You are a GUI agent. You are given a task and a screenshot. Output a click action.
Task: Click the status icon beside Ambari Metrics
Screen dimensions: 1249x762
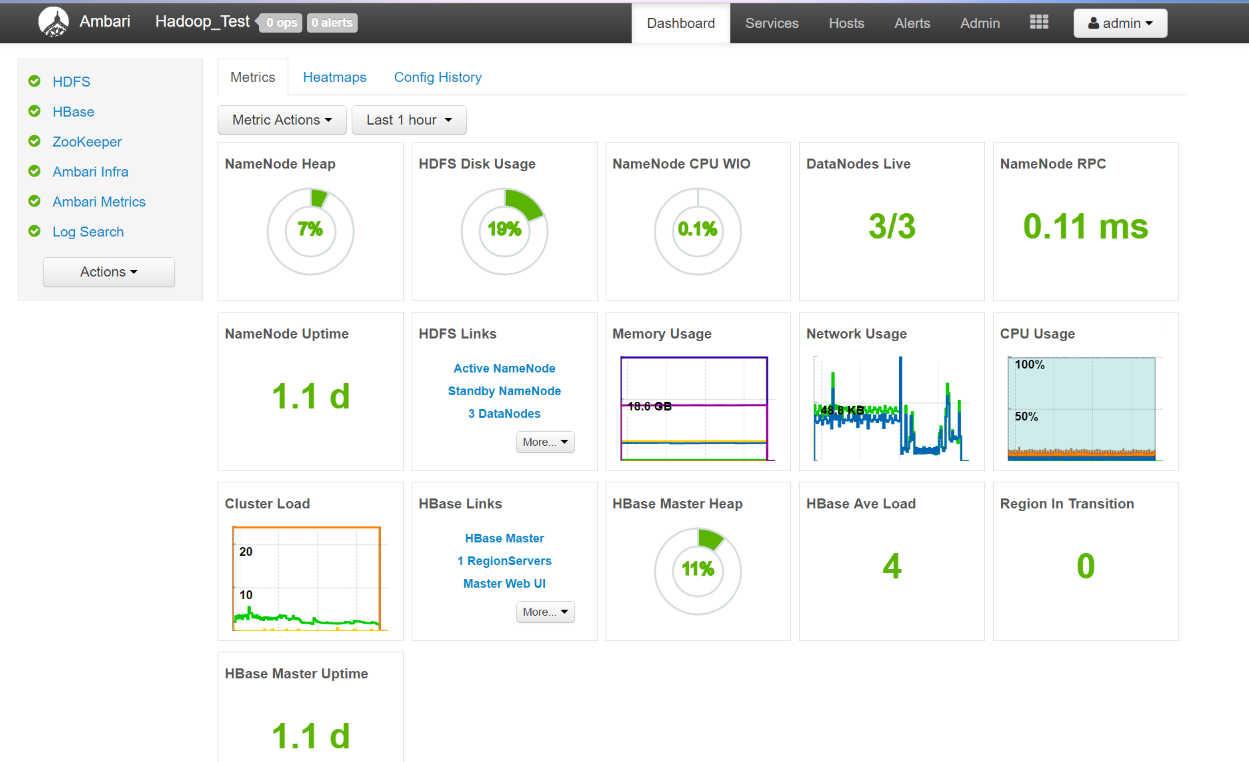pos(35,202)
